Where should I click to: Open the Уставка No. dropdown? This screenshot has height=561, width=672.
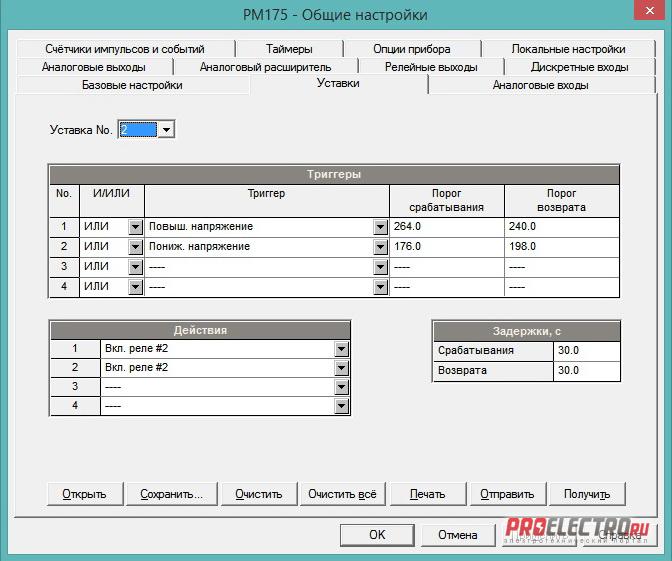click(x=166, y=130)
